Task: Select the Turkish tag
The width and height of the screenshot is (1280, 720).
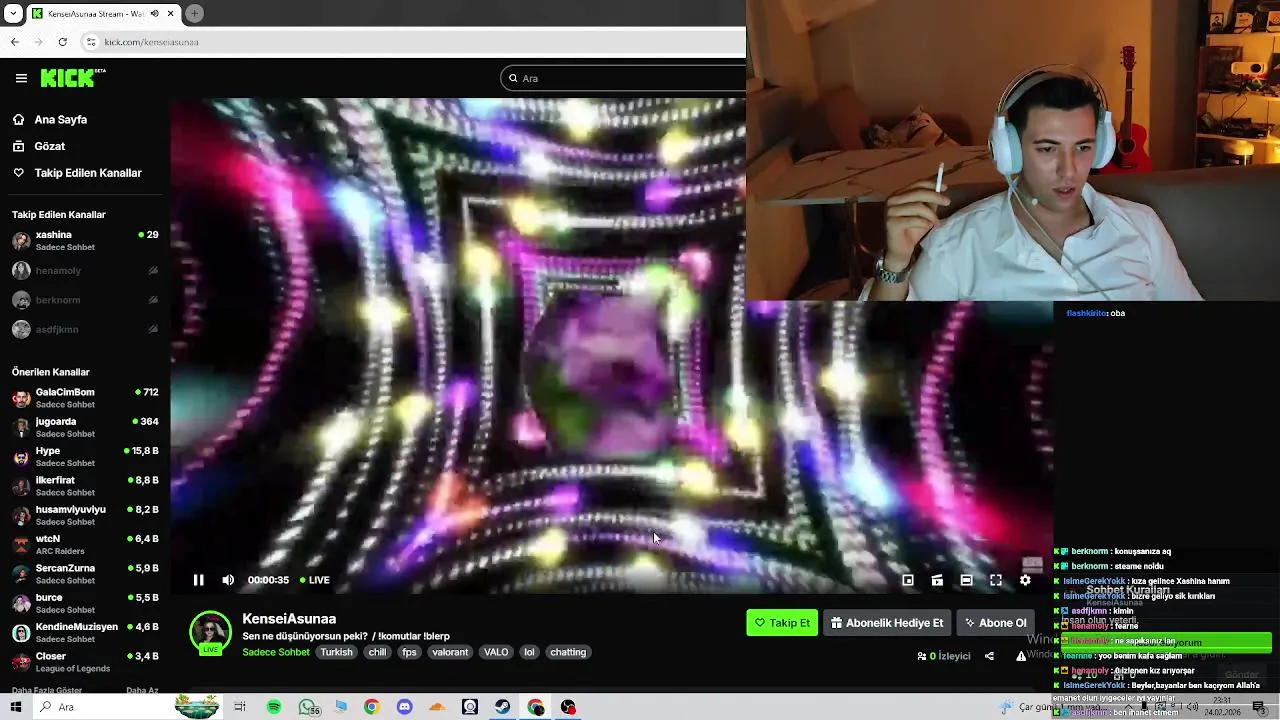Action: 336,652
